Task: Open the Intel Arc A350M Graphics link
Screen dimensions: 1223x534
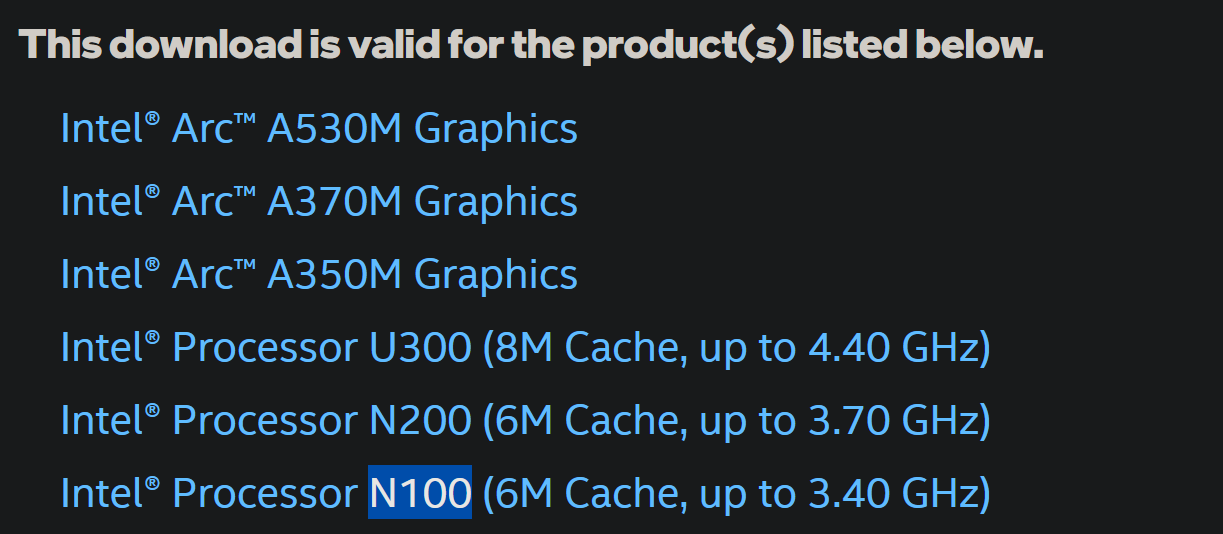Action: [x=319, y=275]
